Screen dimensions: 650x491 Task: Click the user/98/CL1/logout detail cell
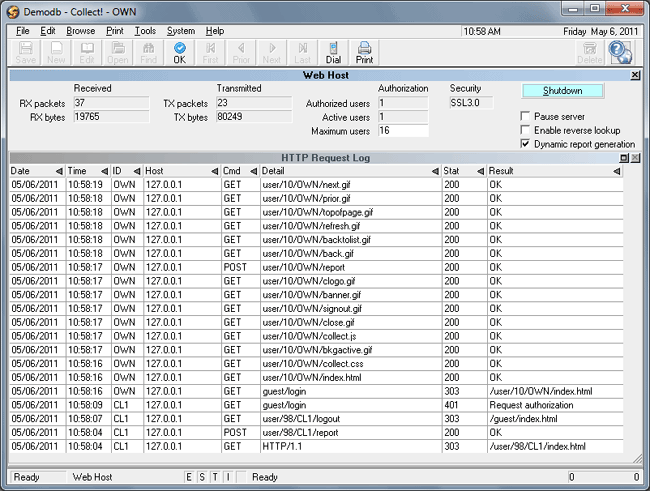(351, 419)
